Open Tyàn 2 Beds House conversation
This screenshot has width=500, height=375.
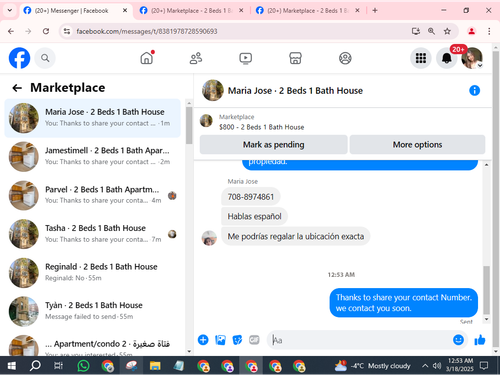pyautogui.click(x=92, y=311)
